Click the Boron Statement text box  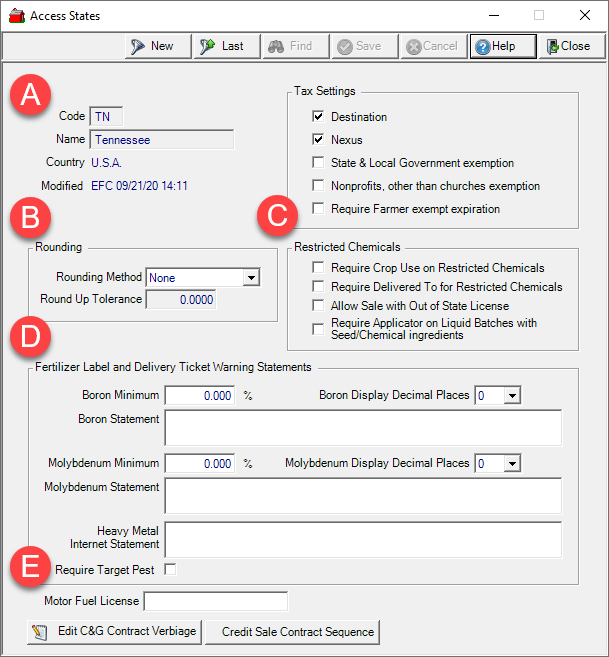pyautogui.click(x=362, y=427)
